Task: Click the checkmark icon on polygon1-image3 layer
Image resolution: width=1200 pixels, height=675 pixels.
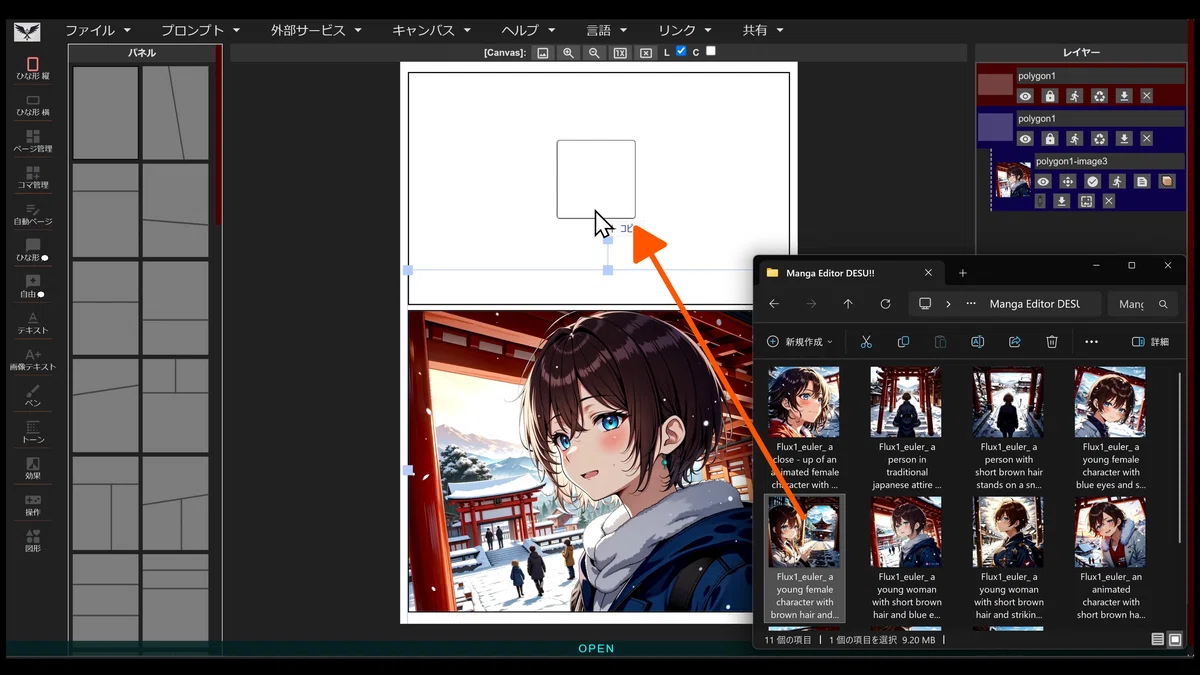Action: [x=1092, y=182]
